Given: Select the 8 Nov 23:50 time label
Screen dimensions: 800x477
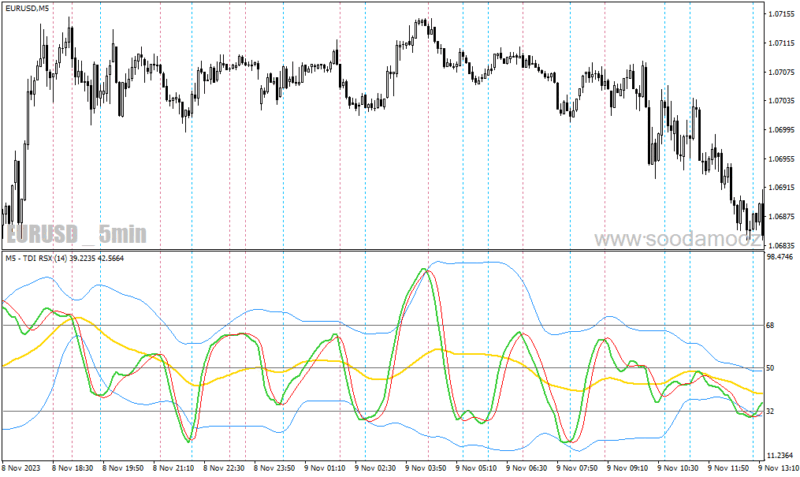Looking at the screenshot, I should 274,467.
